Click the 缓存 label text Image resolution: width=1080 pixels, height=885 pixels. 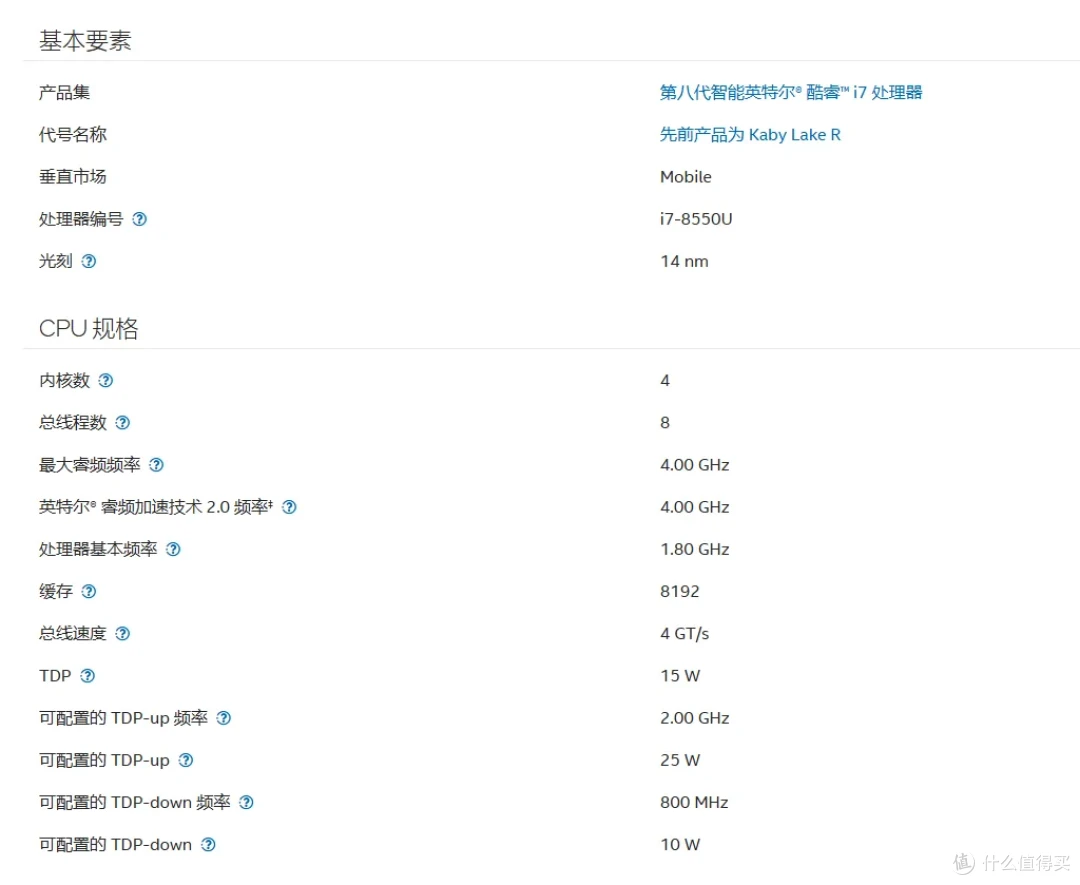(56, 591)
